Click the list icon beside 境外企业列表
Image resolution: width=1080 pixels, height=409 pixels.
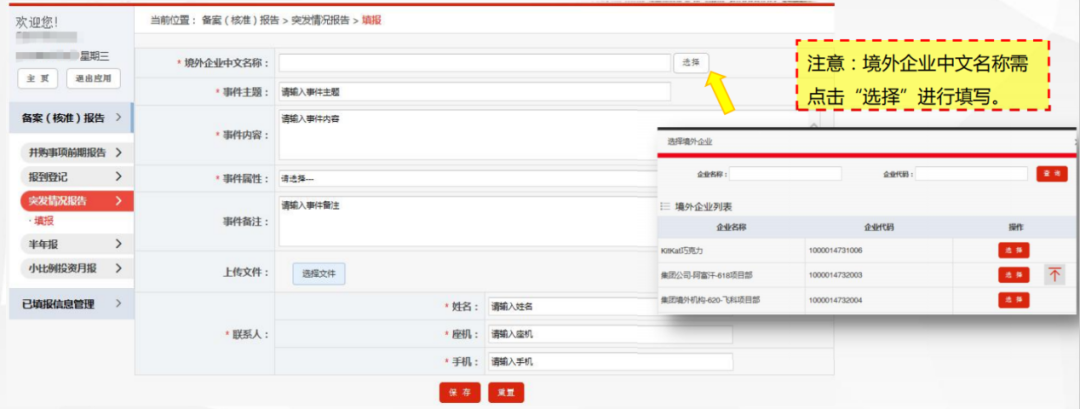[665, 207]
